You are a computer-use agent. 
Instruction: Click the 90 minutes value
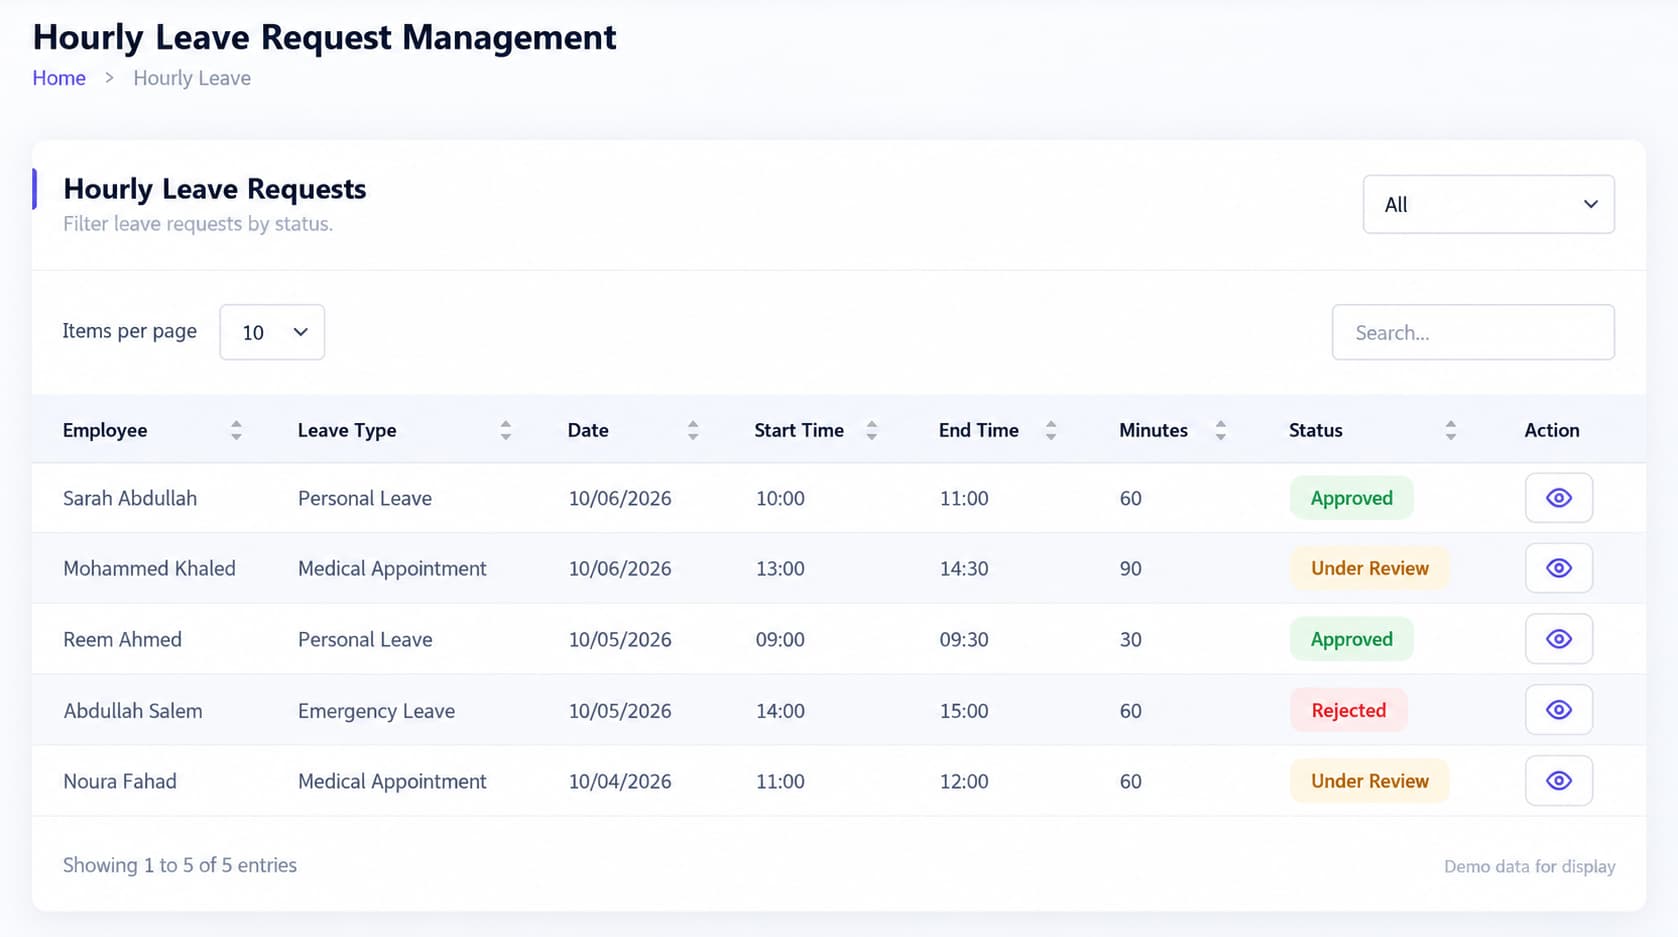pos(1130,568)
